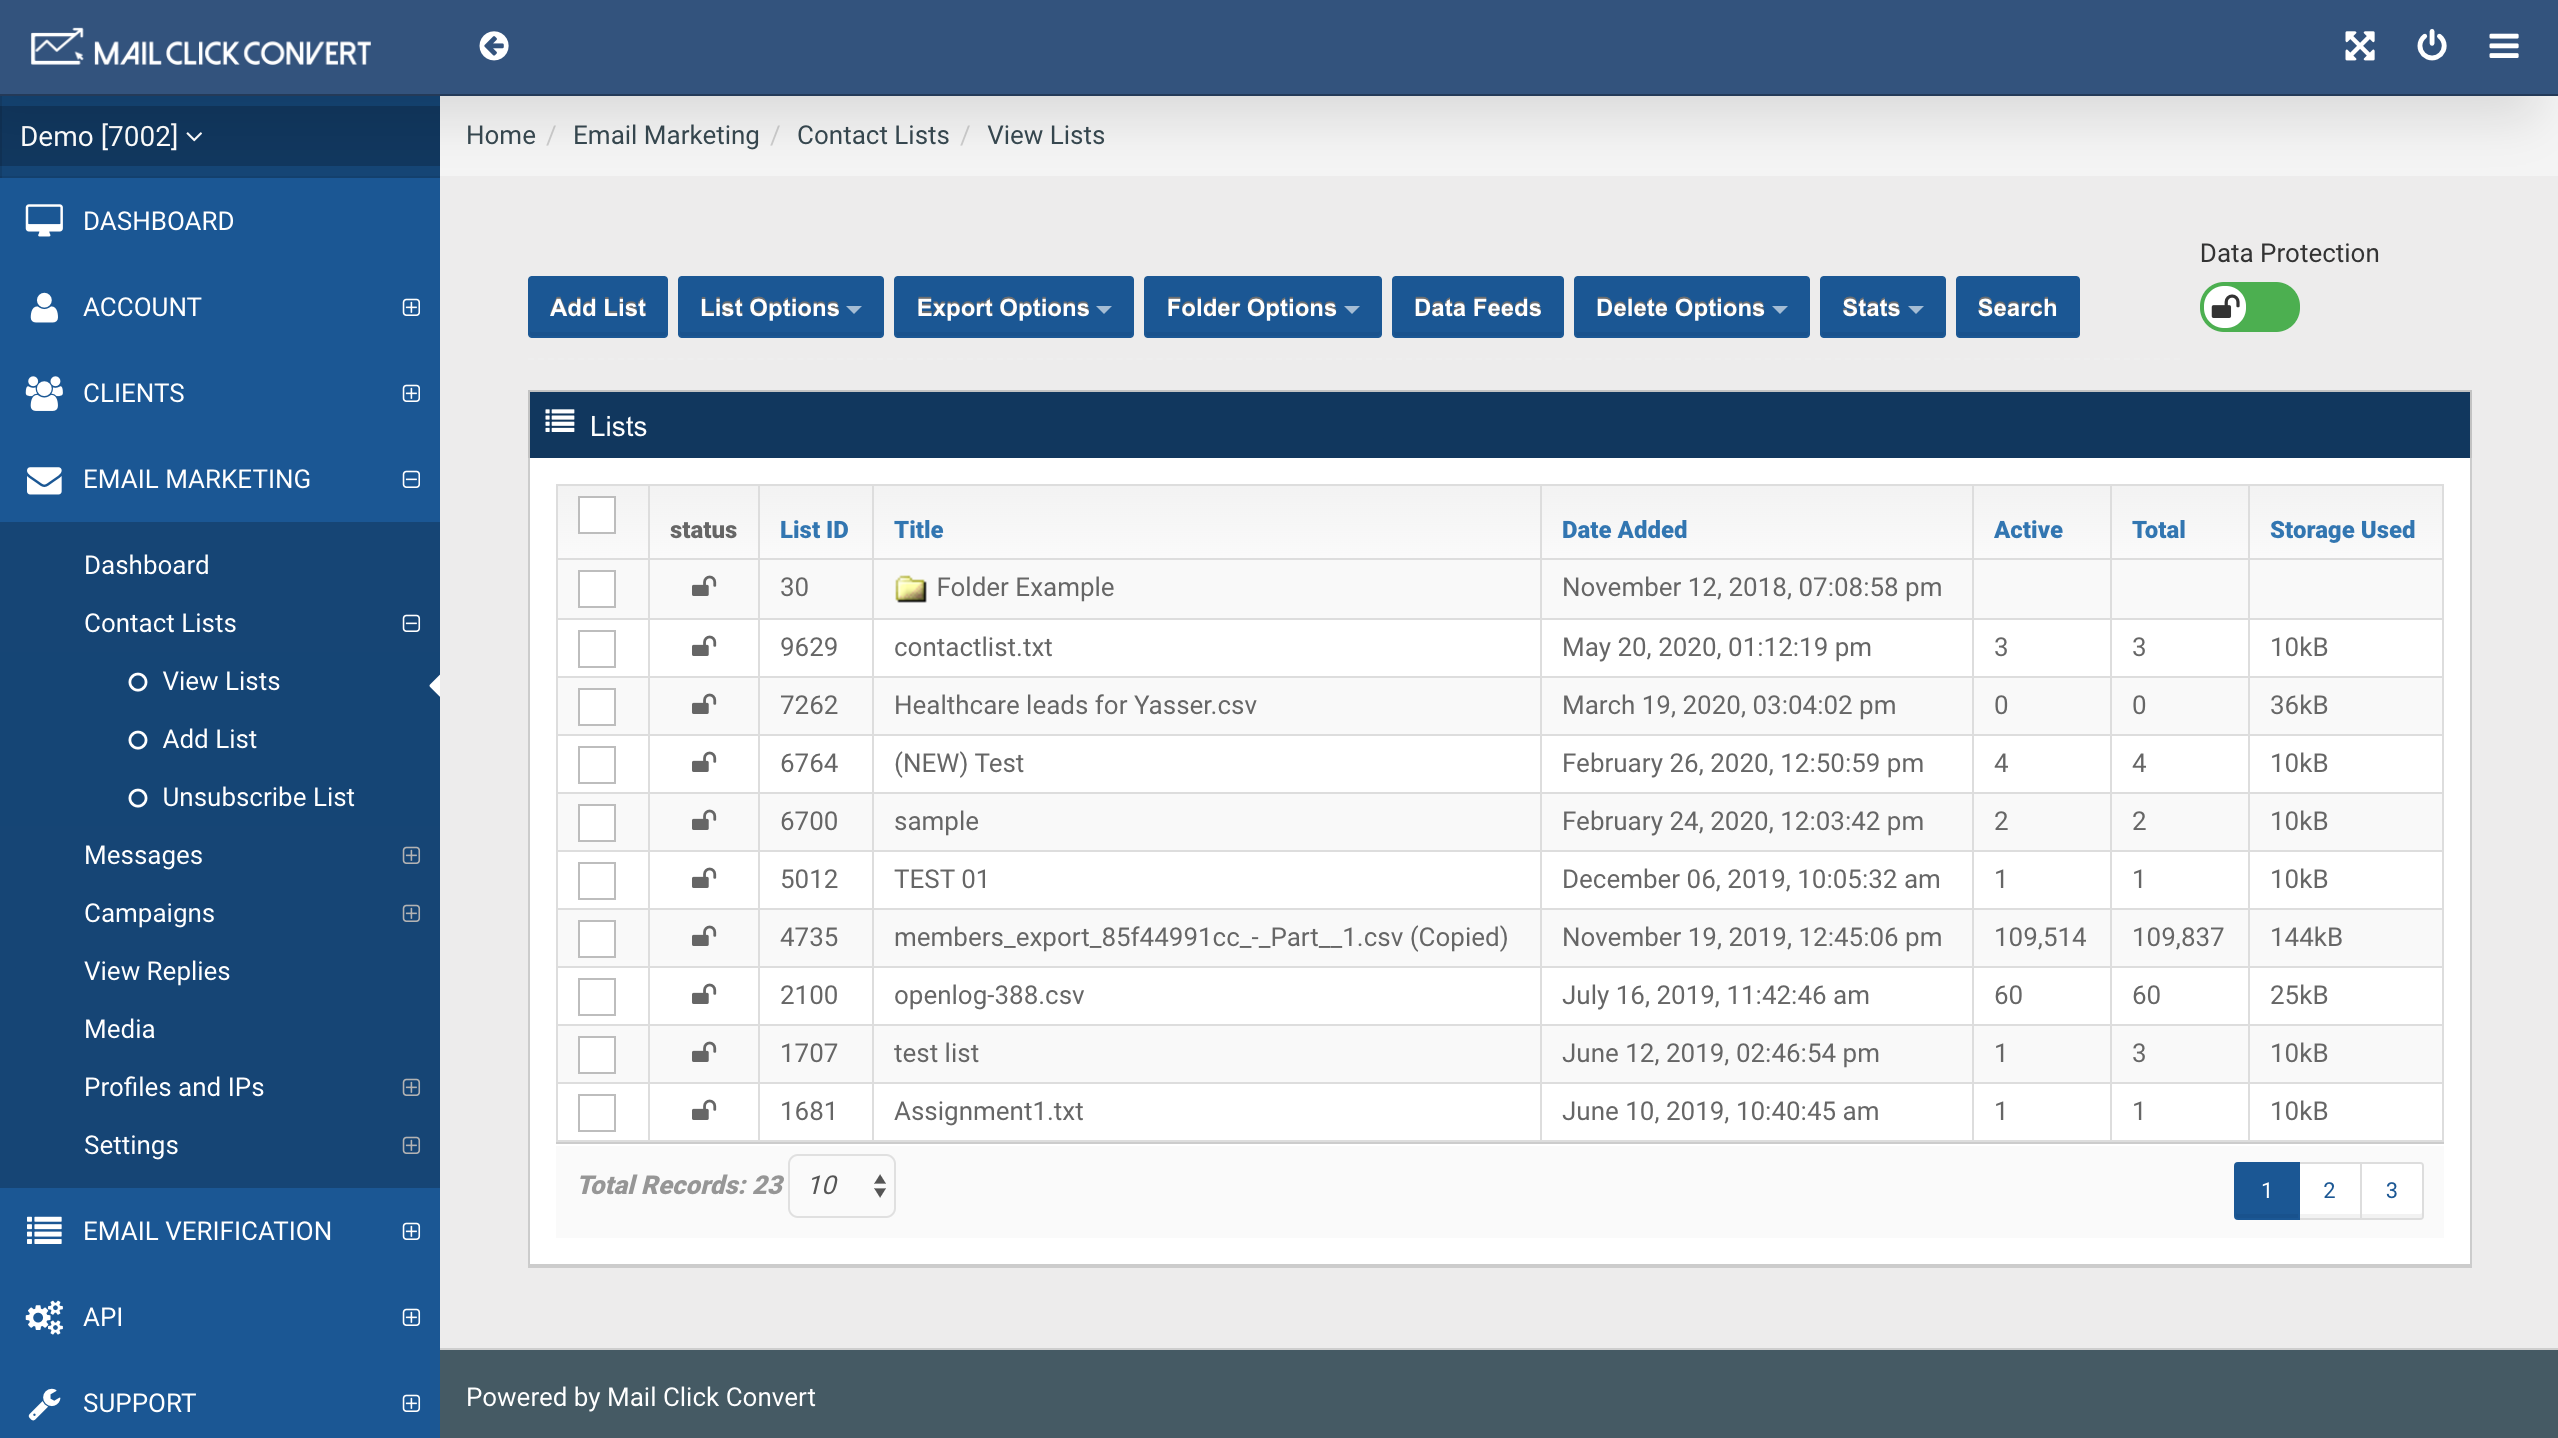Screen dimensions: 2558x1438
Task: Open the records-per-page selector showing 10
Action: [x=842, y=1186]
